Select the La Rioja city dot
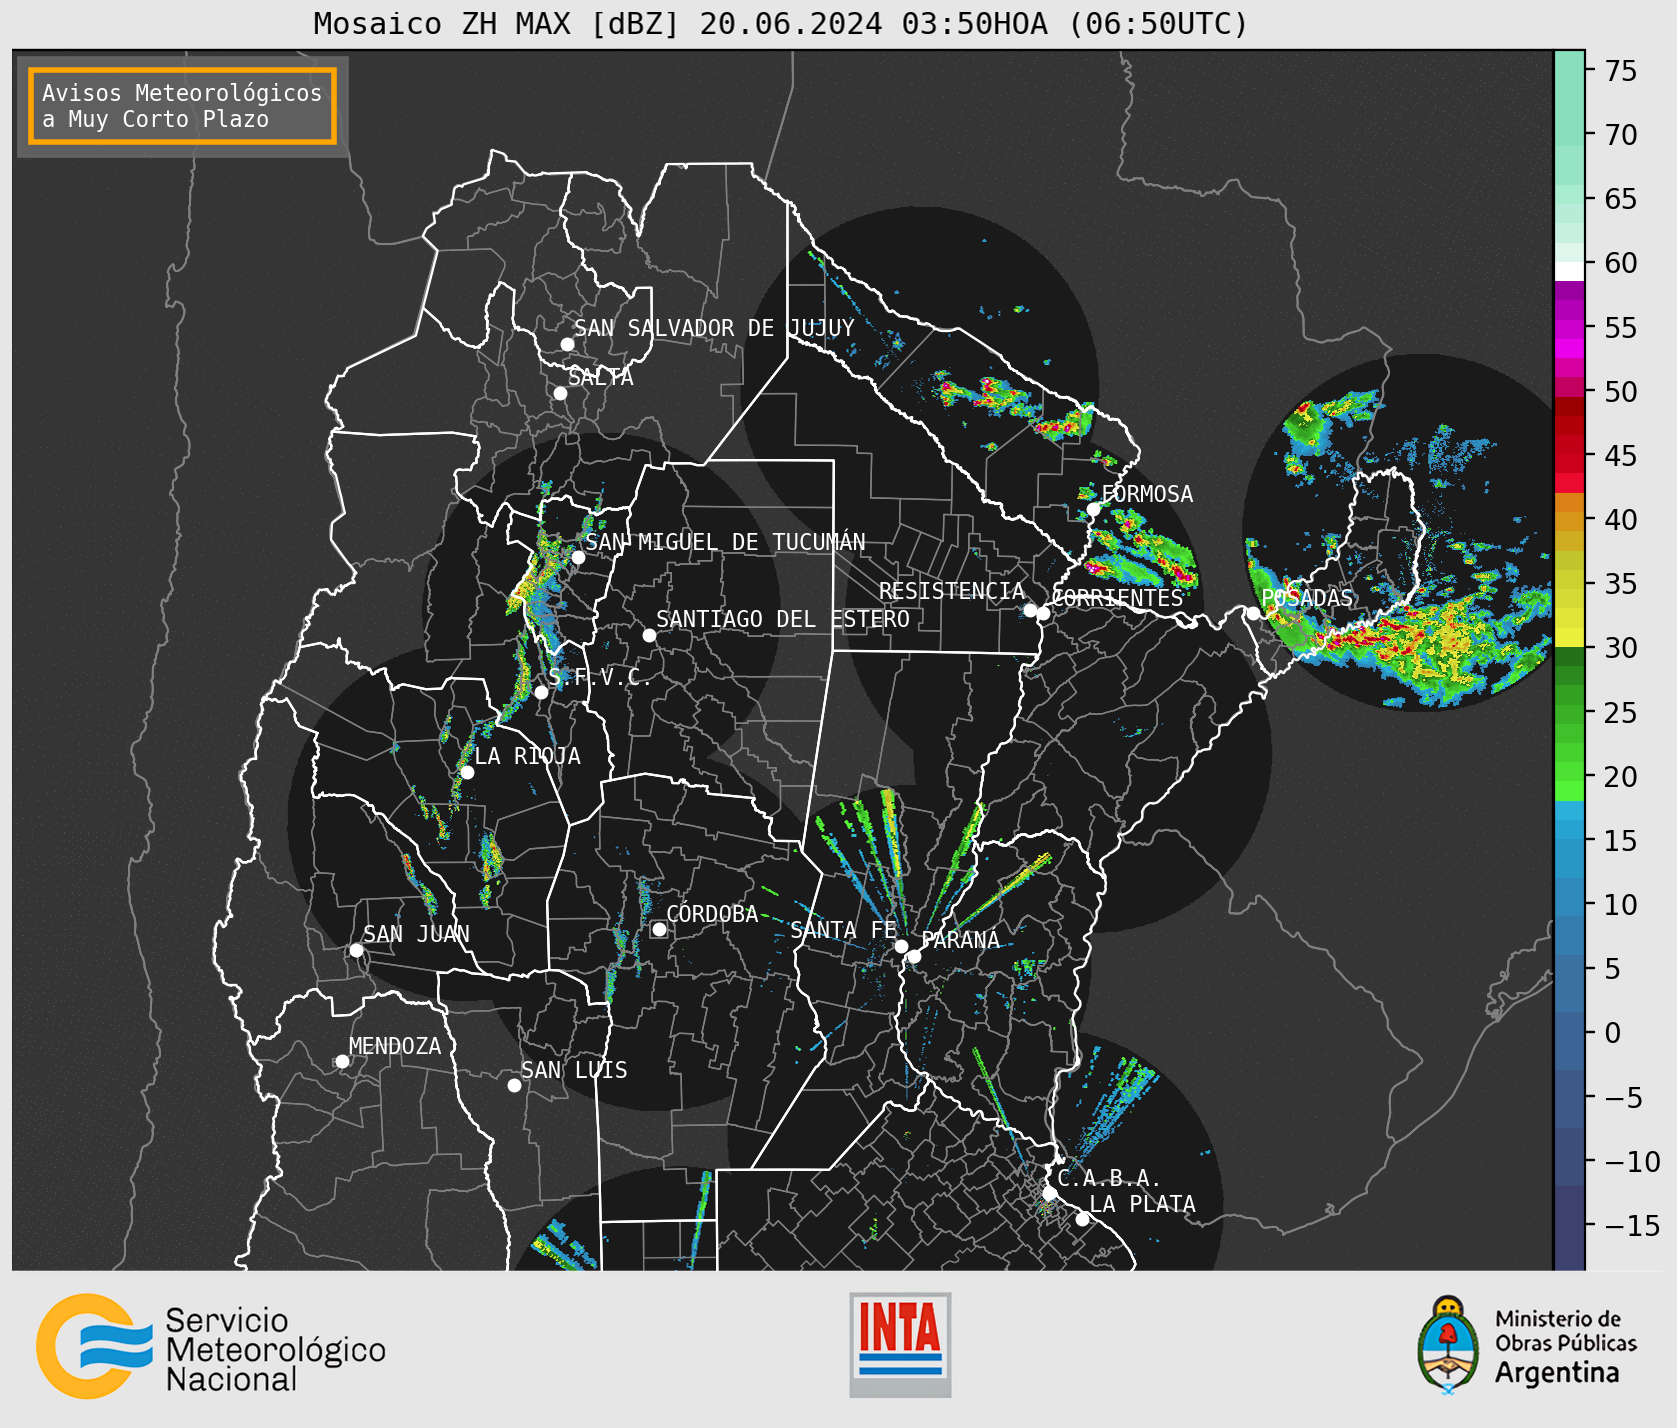Image resolution: width=1677 pixels, height=1428 pixels. (467, 772)
